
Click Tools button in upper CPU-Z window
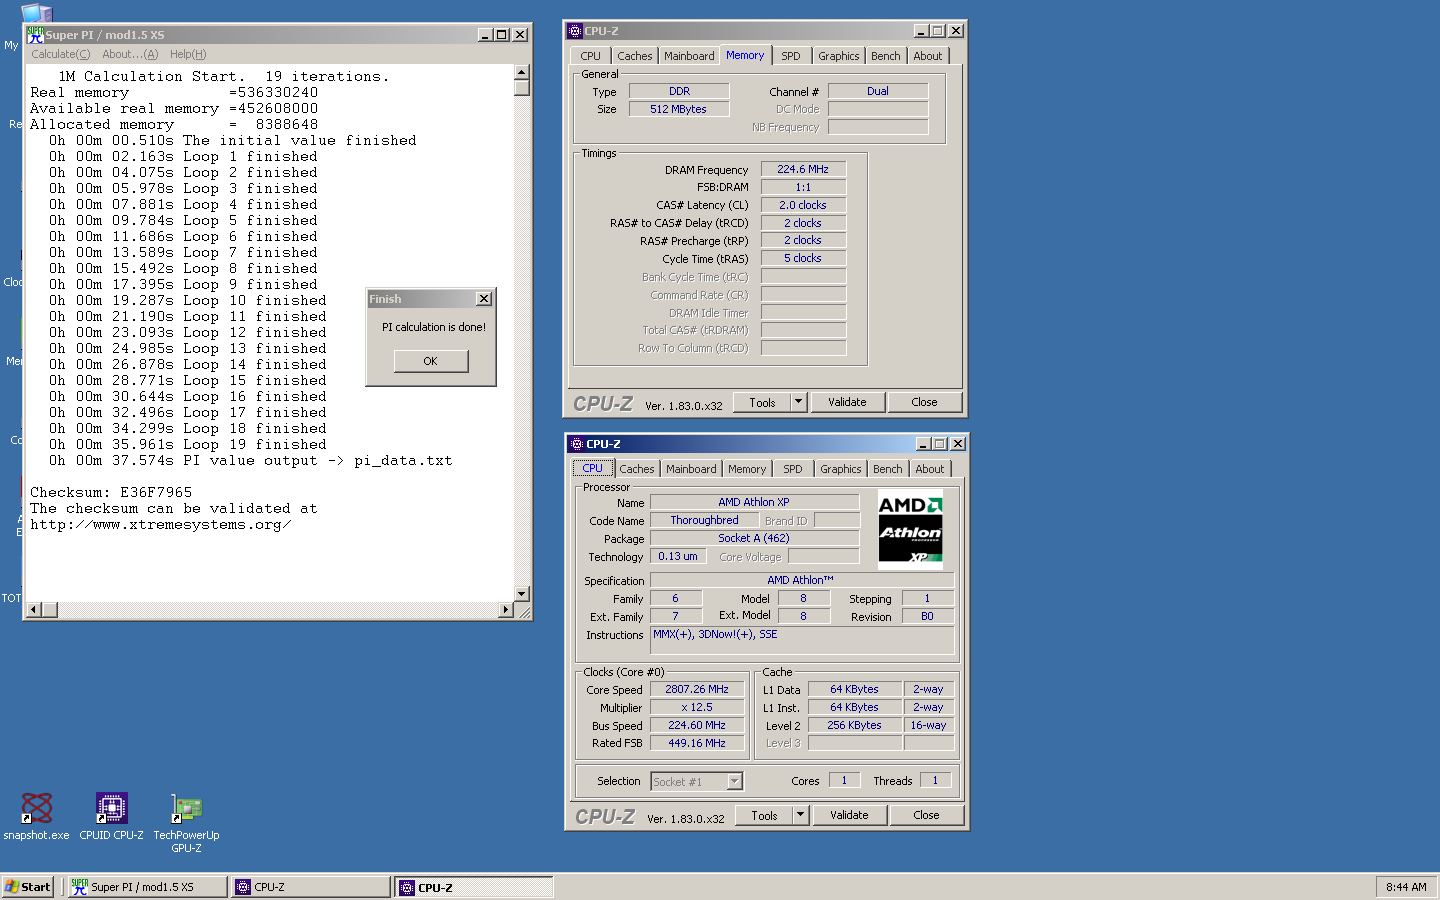click(x=762, y=402)
